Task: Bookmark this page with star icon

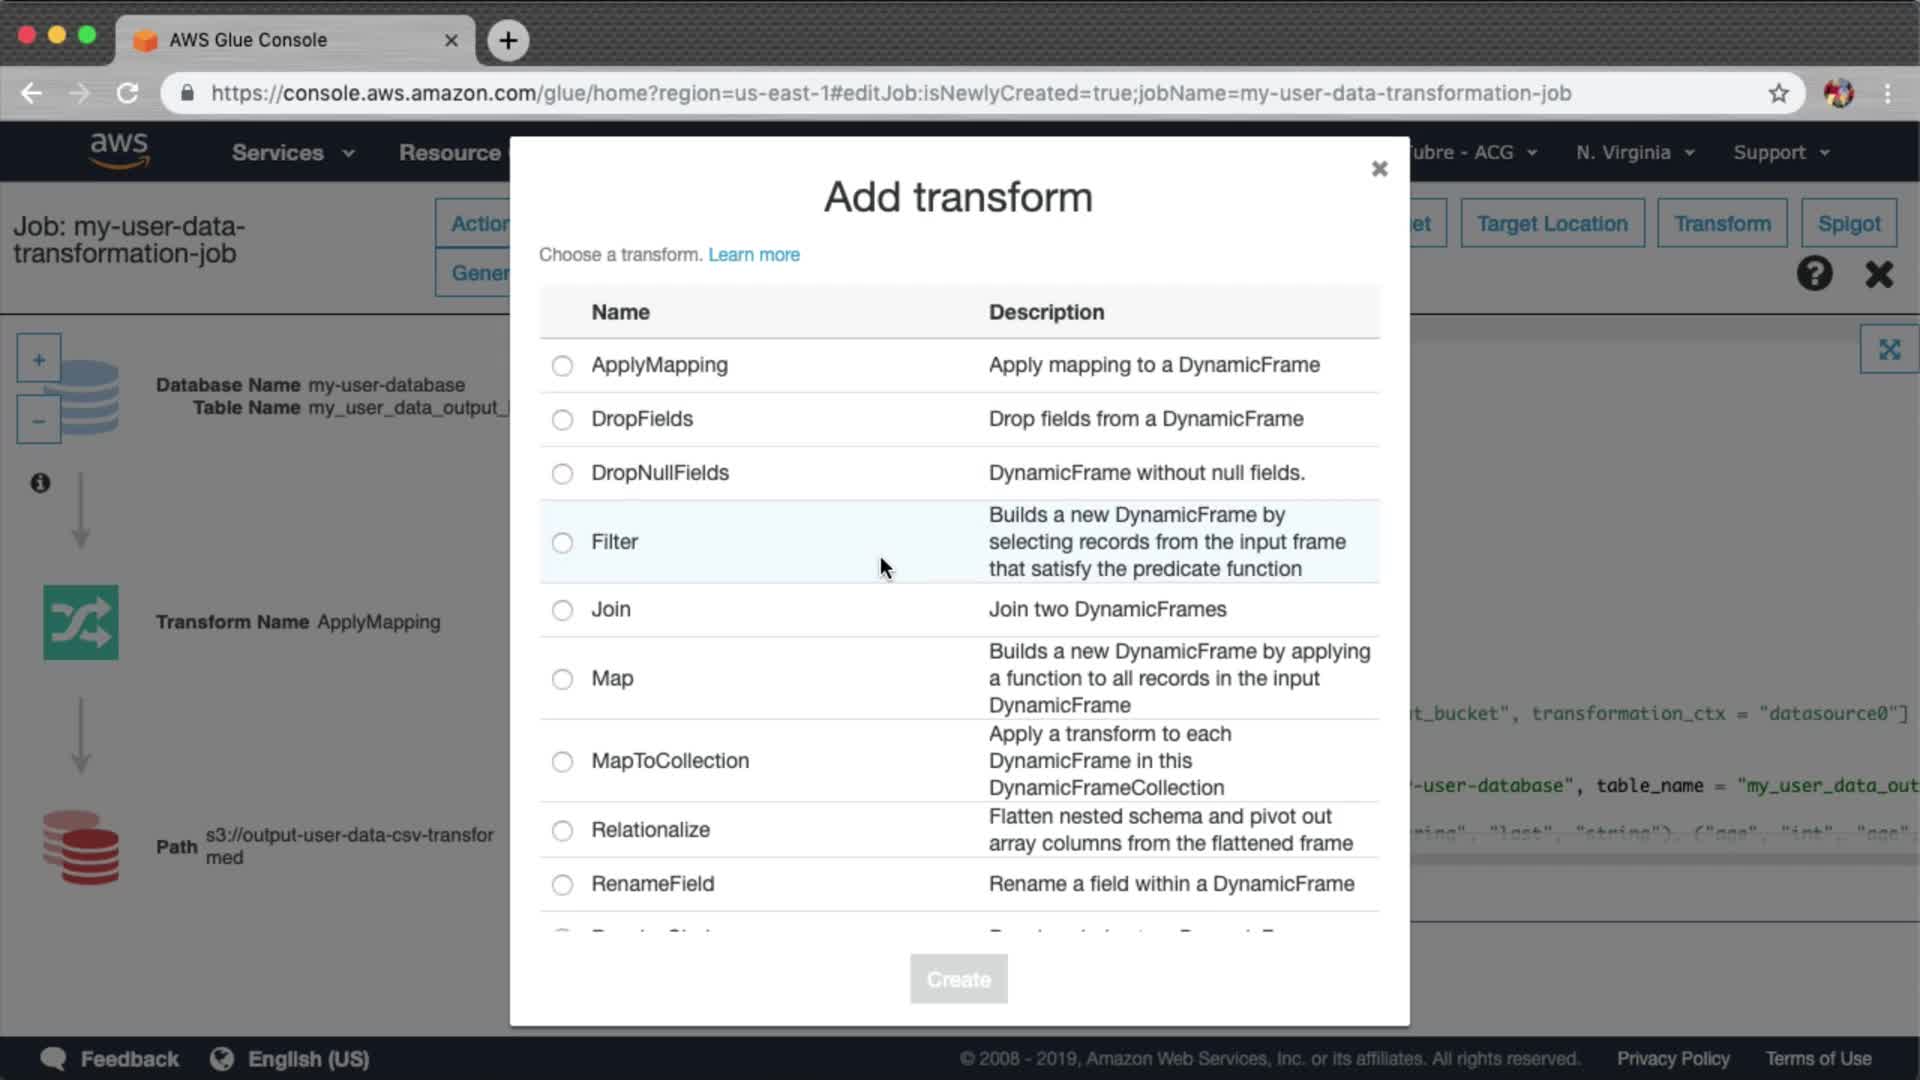Action: 1778,93
